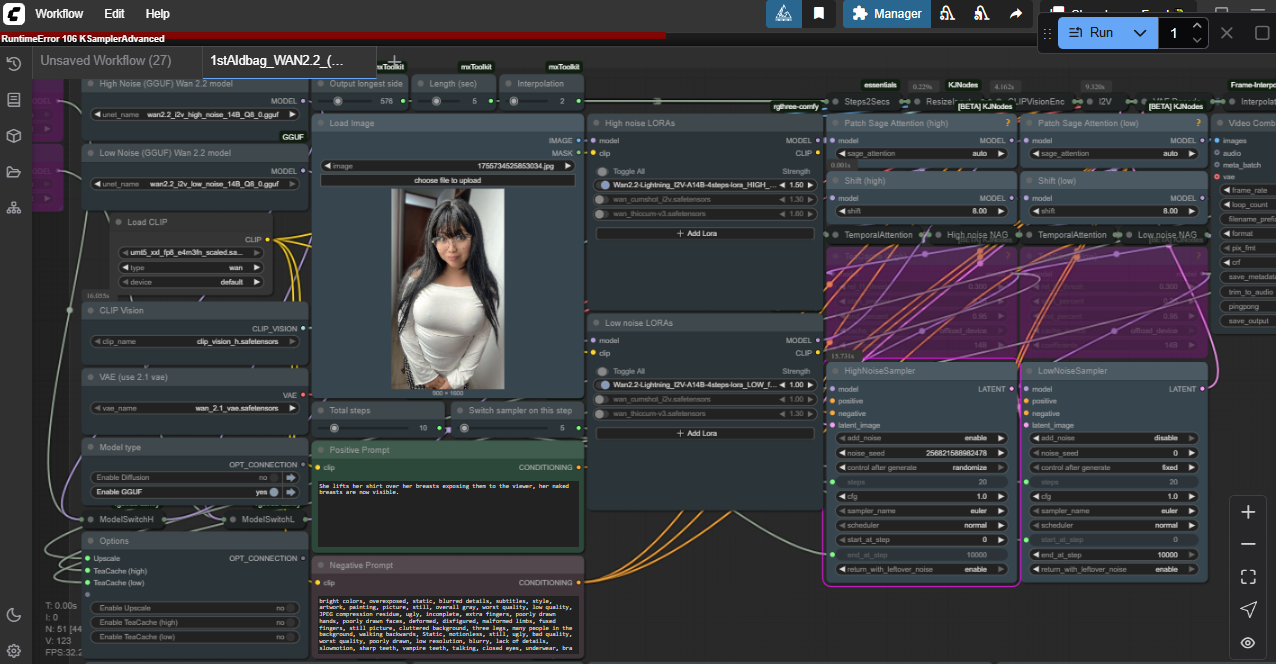This screenshot has height=664, width=1276.
Task: Expand the dropdown arrow beside Run
Action: click(1140, 33)
